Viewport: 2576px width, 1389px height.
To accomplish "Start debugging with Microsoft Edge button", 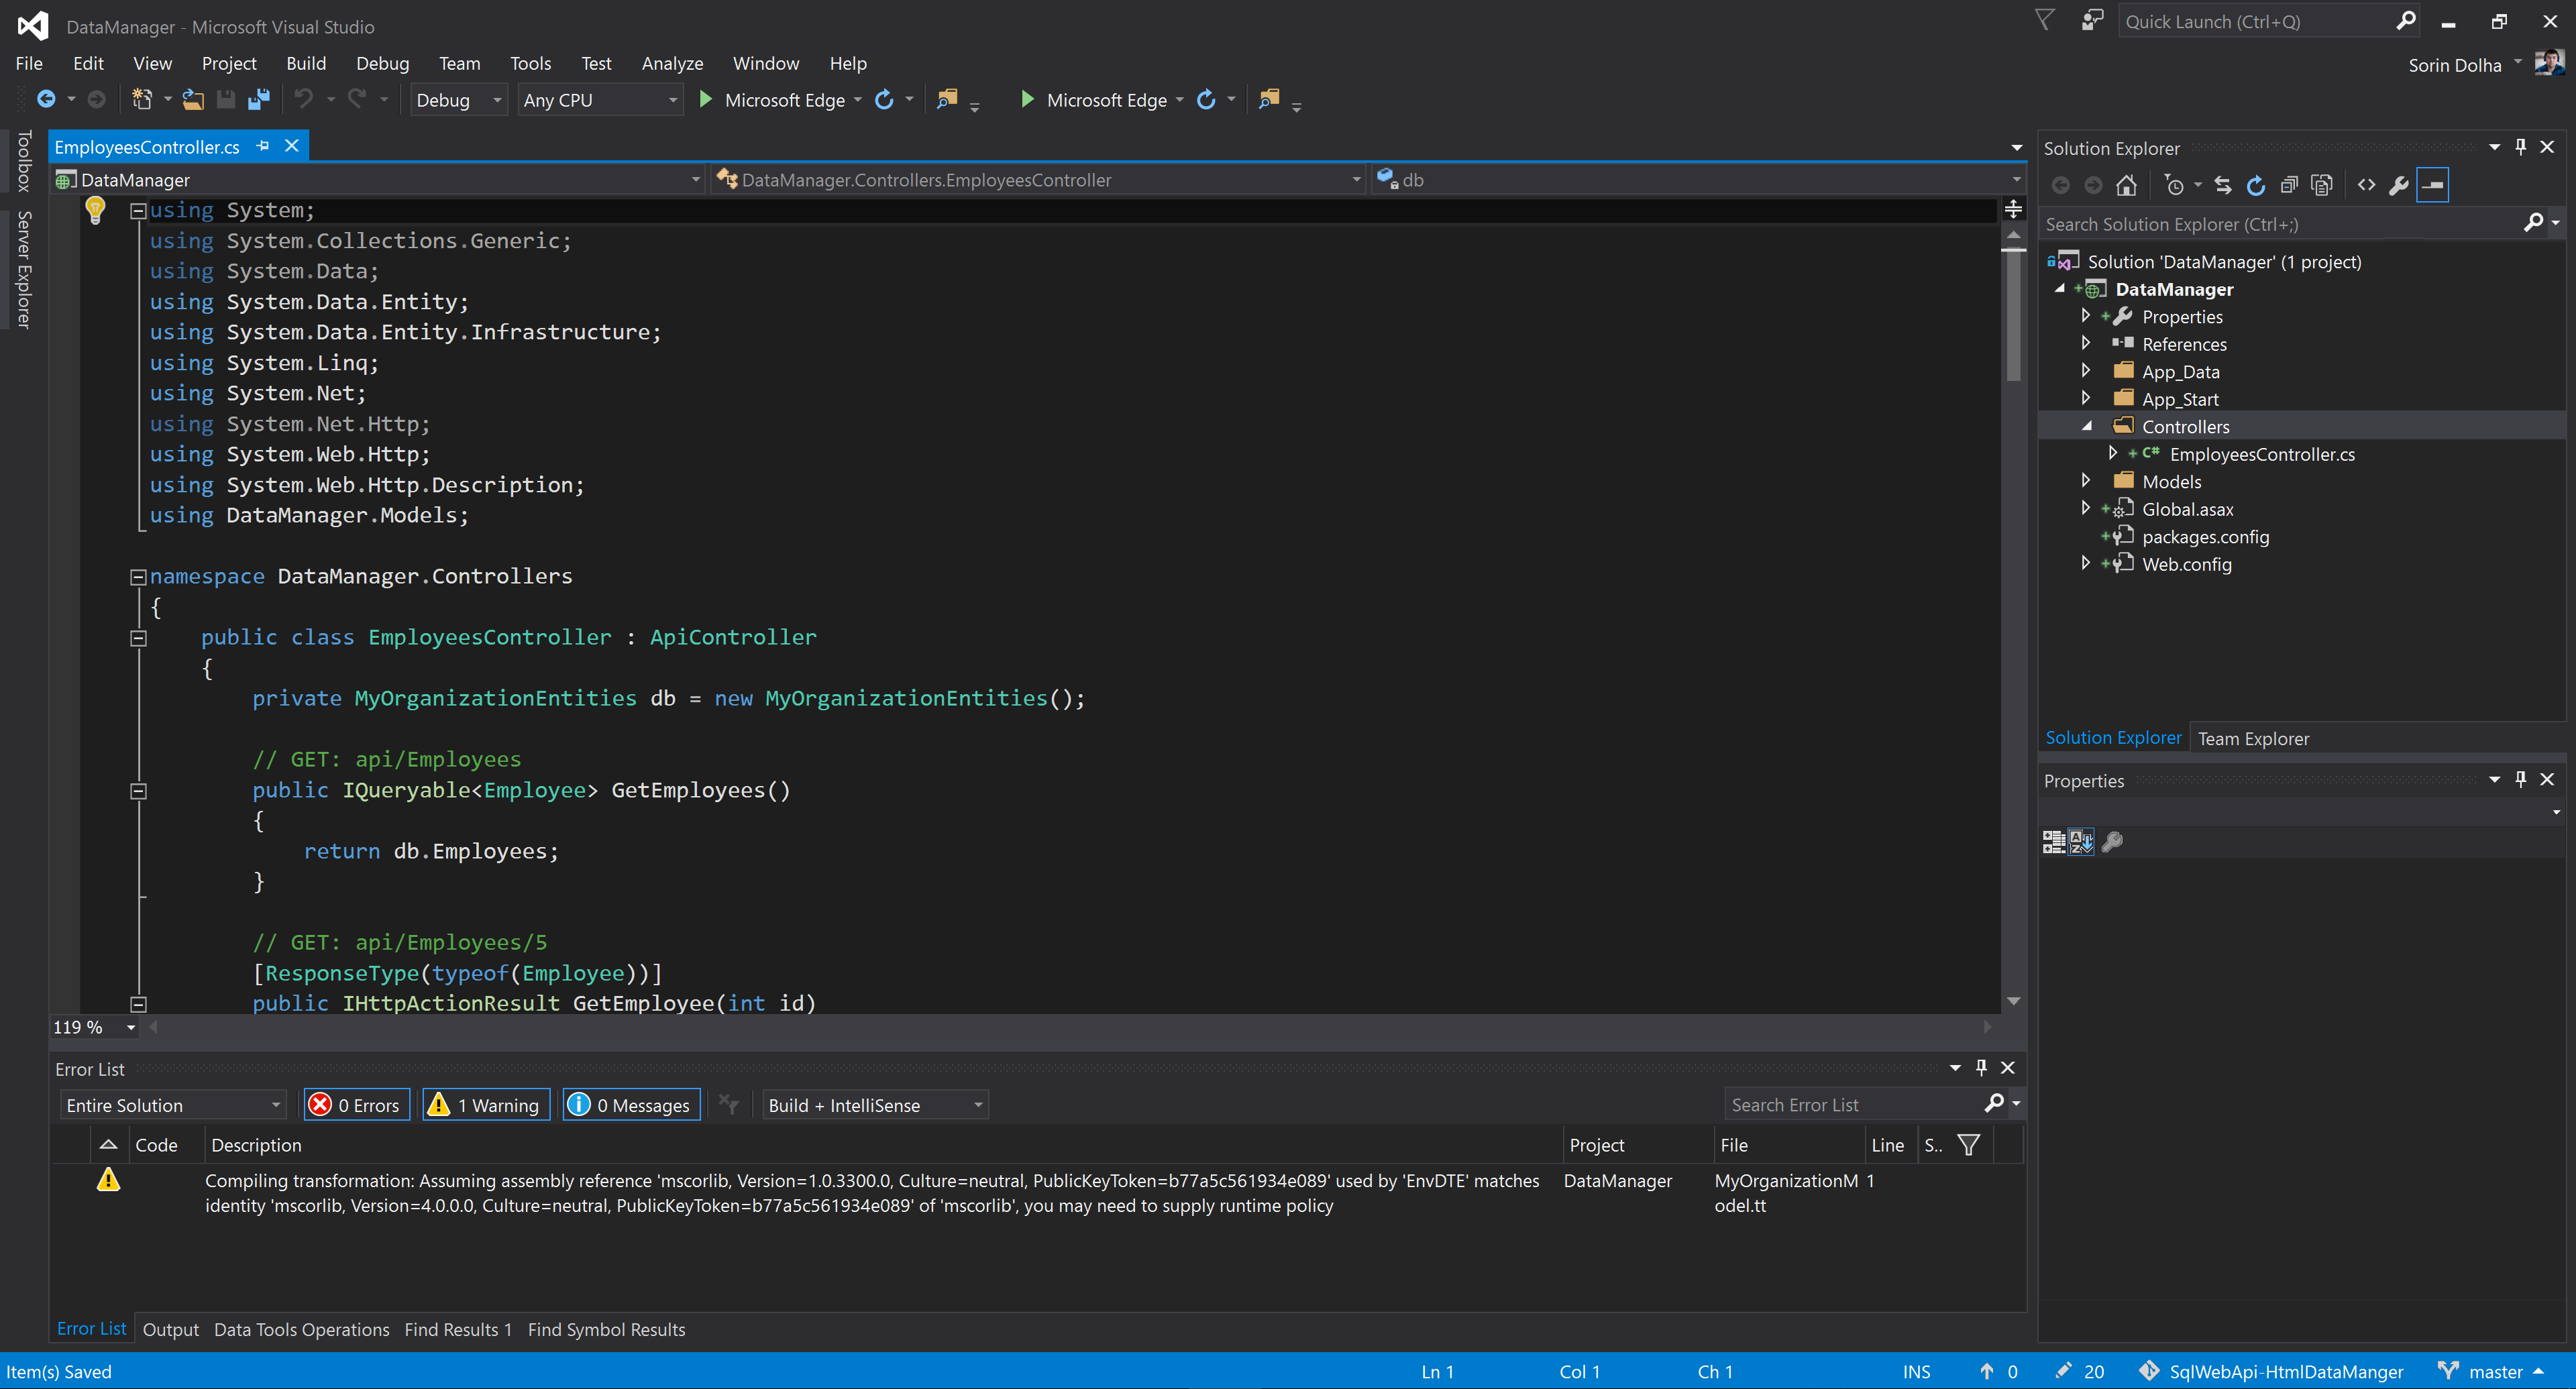I will point(773,100).
